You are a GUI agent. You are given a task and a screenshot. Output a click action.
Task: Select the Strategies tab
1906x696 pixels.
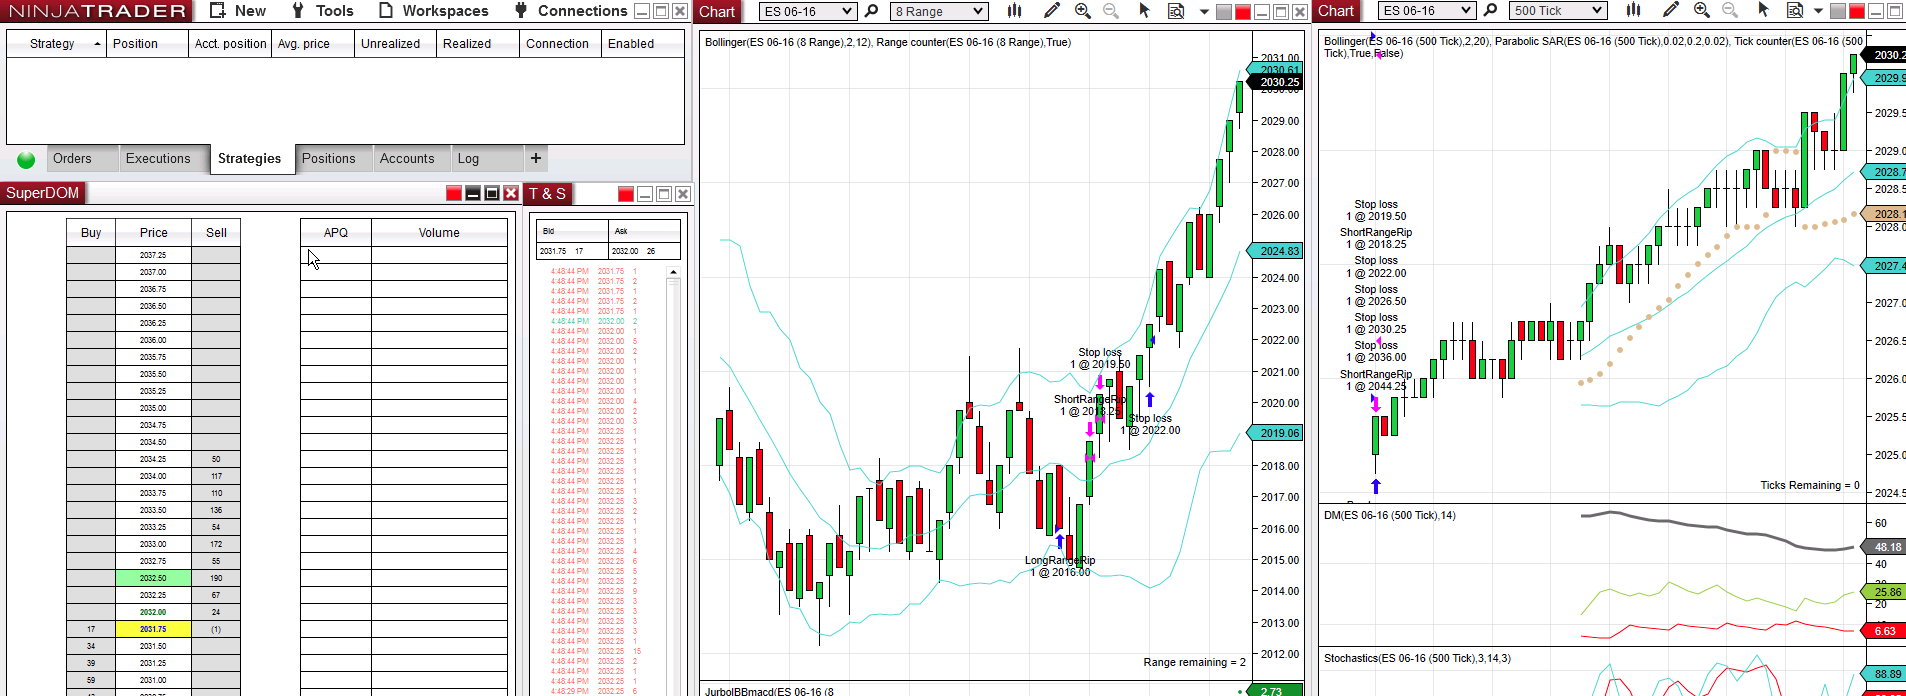click(x=250, y=158)
